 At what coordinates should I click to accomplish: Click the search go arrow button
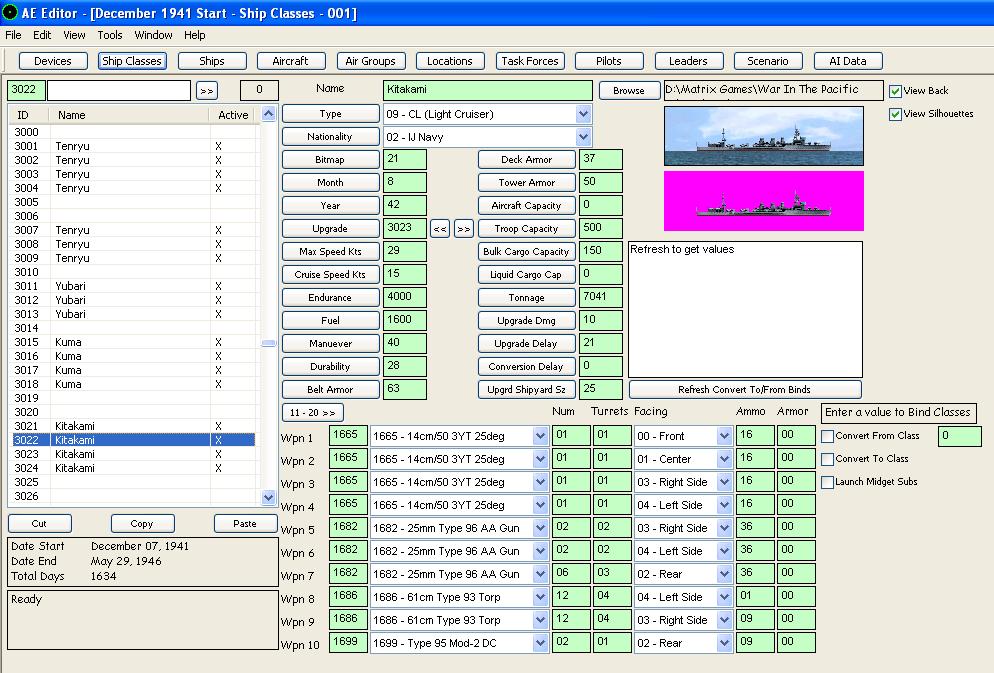pyautogui.click(x=207, y=91)
